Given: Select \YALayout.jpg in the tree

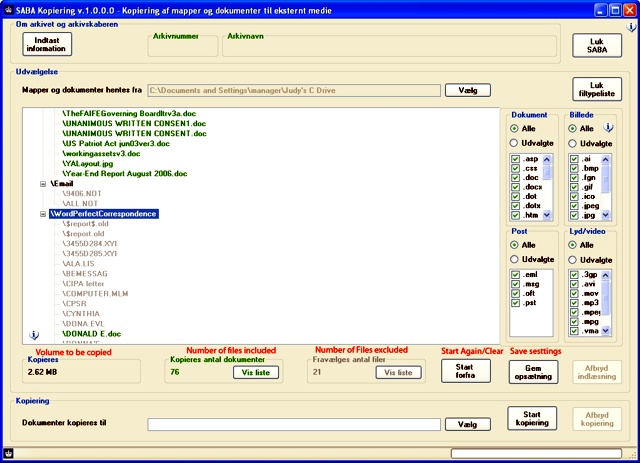Looking at the screenshot, I should (87, 163).
